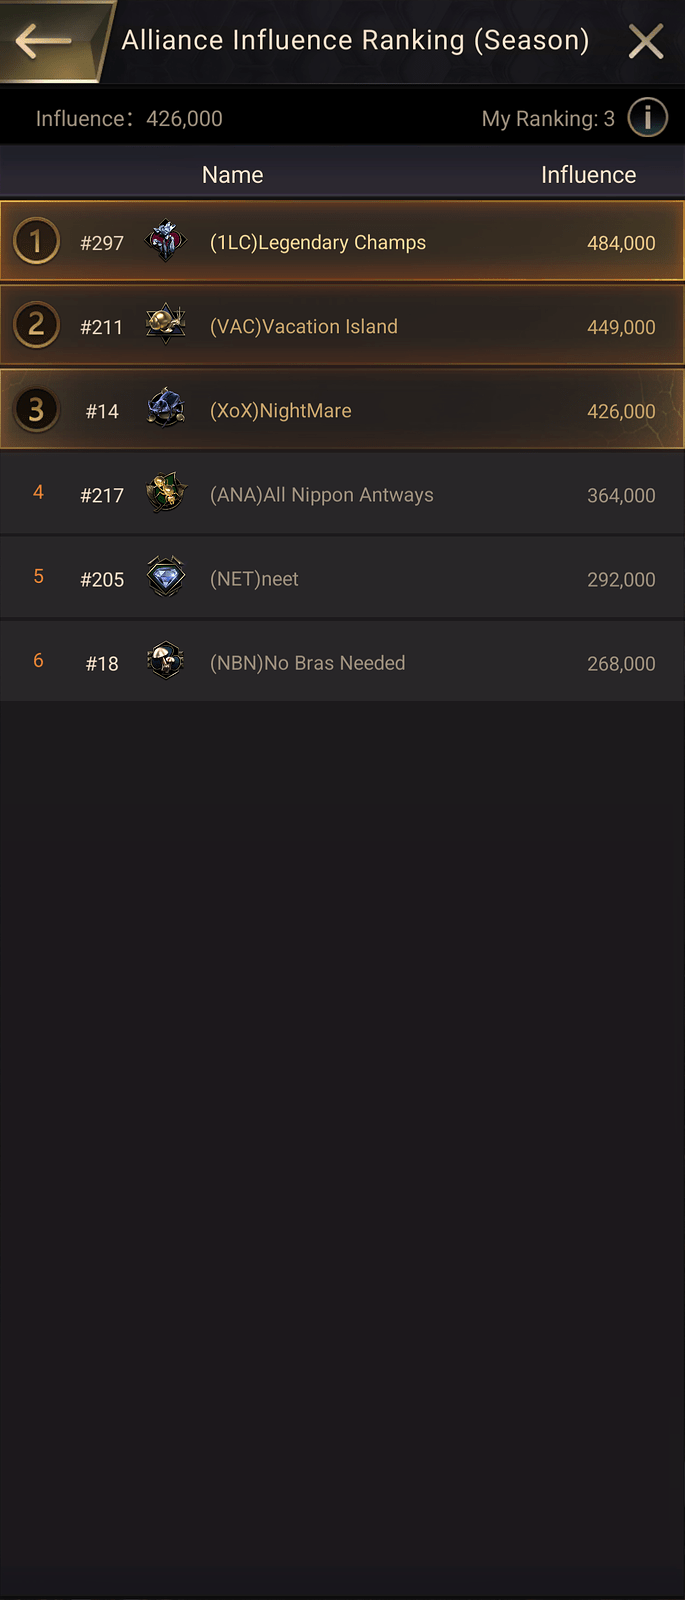The image size is (685, 1600).
Task: Go back using the arrow button
Action: (44, 41)
